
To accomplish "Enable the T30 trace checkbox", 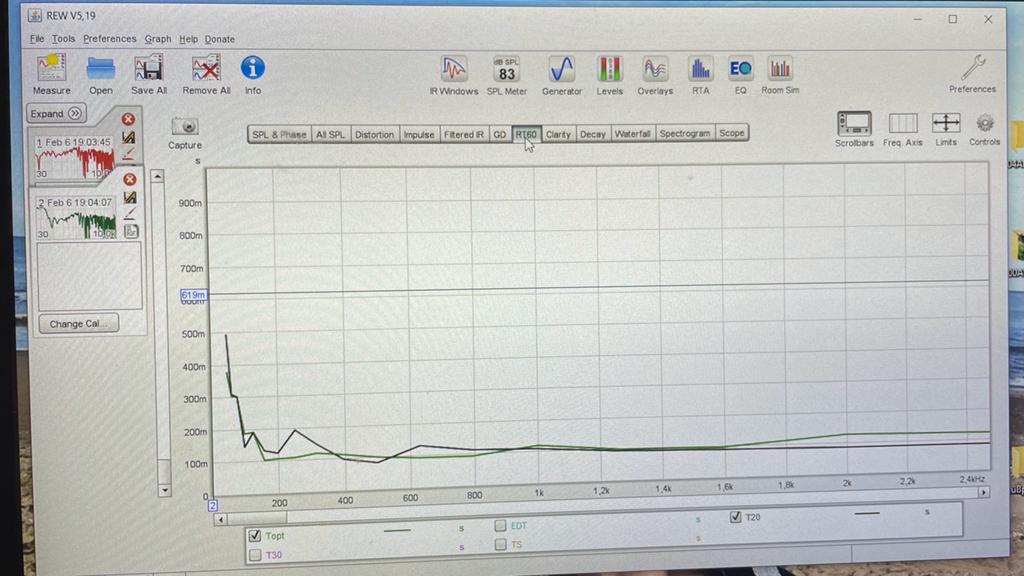I will click(x=255, y=555).
